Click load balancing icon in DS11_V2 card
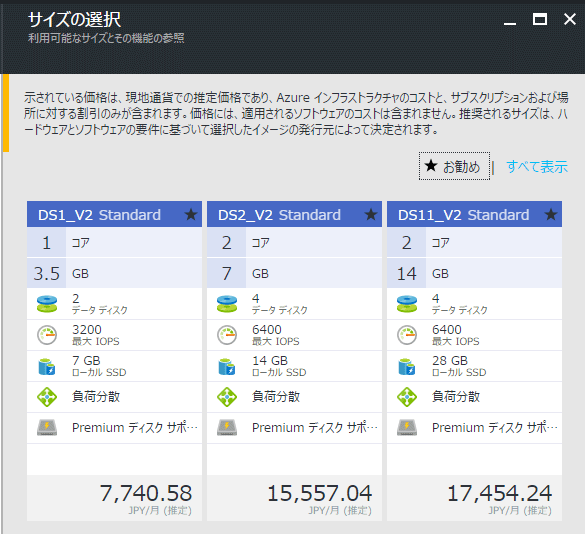The width and height of the screenshot is (585, 534). coord(407,397)
